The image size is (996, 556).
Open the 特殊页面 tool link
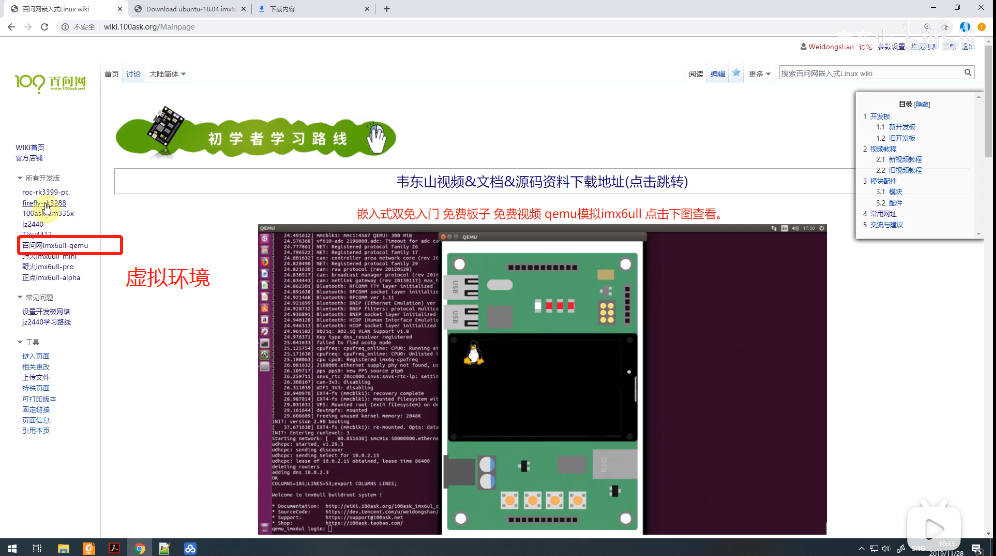[36, 388]
